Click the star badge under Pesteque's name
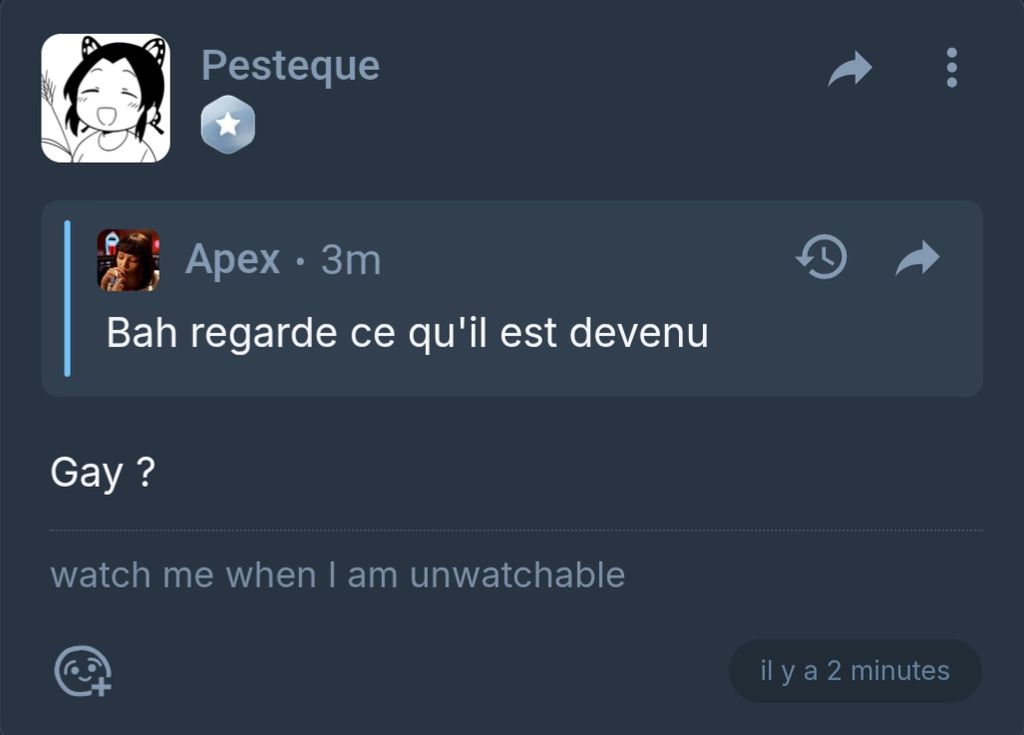The width and height of the screenshot is (1024, 735). [228, 125]
